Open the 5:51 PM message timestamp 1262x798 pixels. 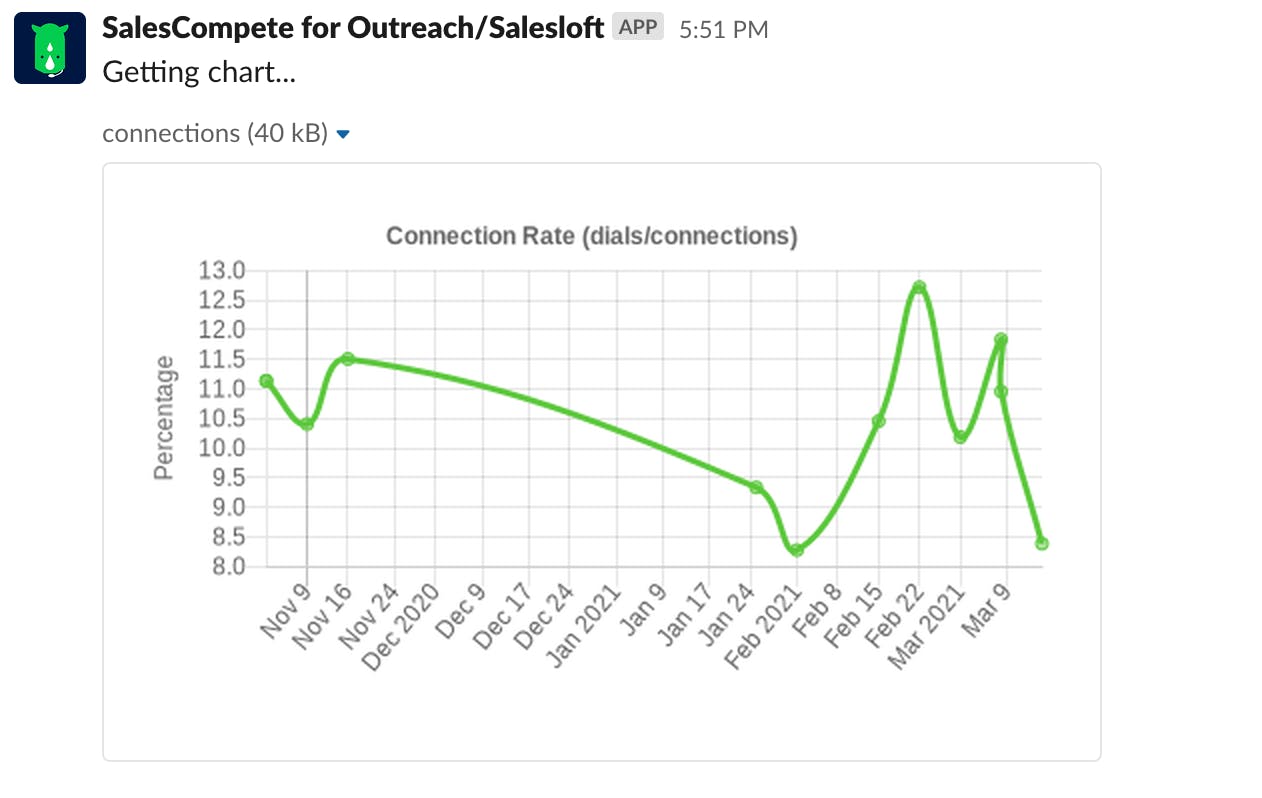click(x=723, y=30)
